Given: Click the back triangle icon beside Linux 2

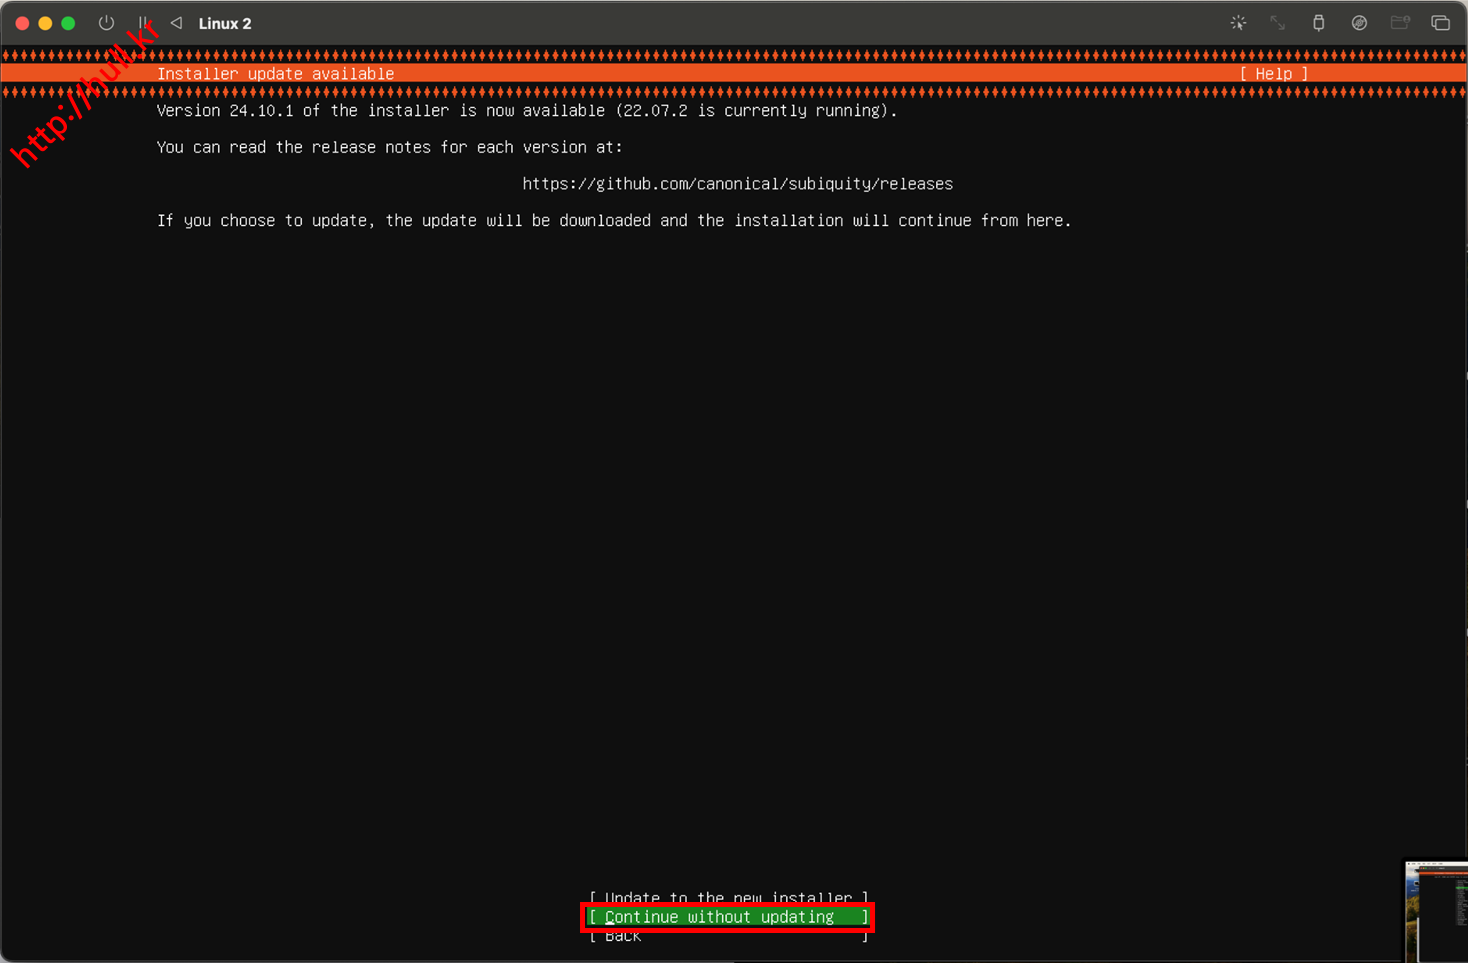Looking at the screenshot, I should (176, 23).
